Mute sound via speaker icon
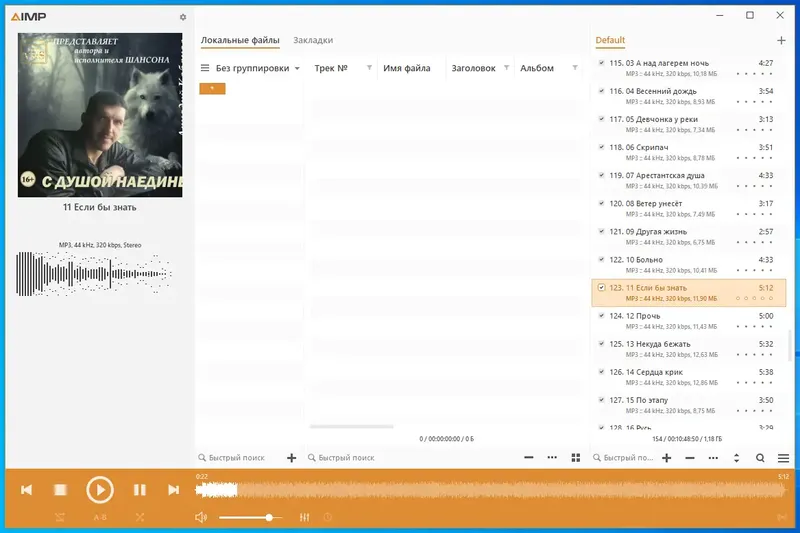Image resolution: width=800 pixels, height=533 pixels. [x=201, y=517]
